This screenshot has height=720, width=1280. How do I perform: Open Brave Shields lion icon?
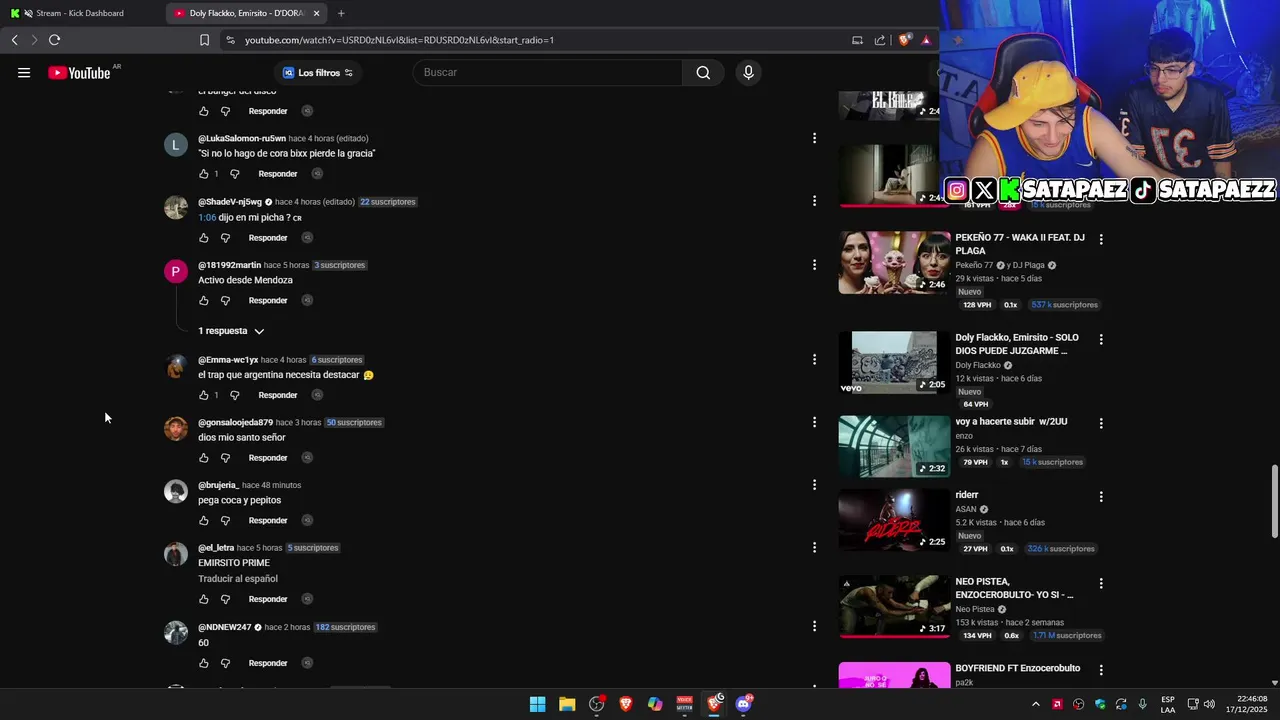(905, 40)
